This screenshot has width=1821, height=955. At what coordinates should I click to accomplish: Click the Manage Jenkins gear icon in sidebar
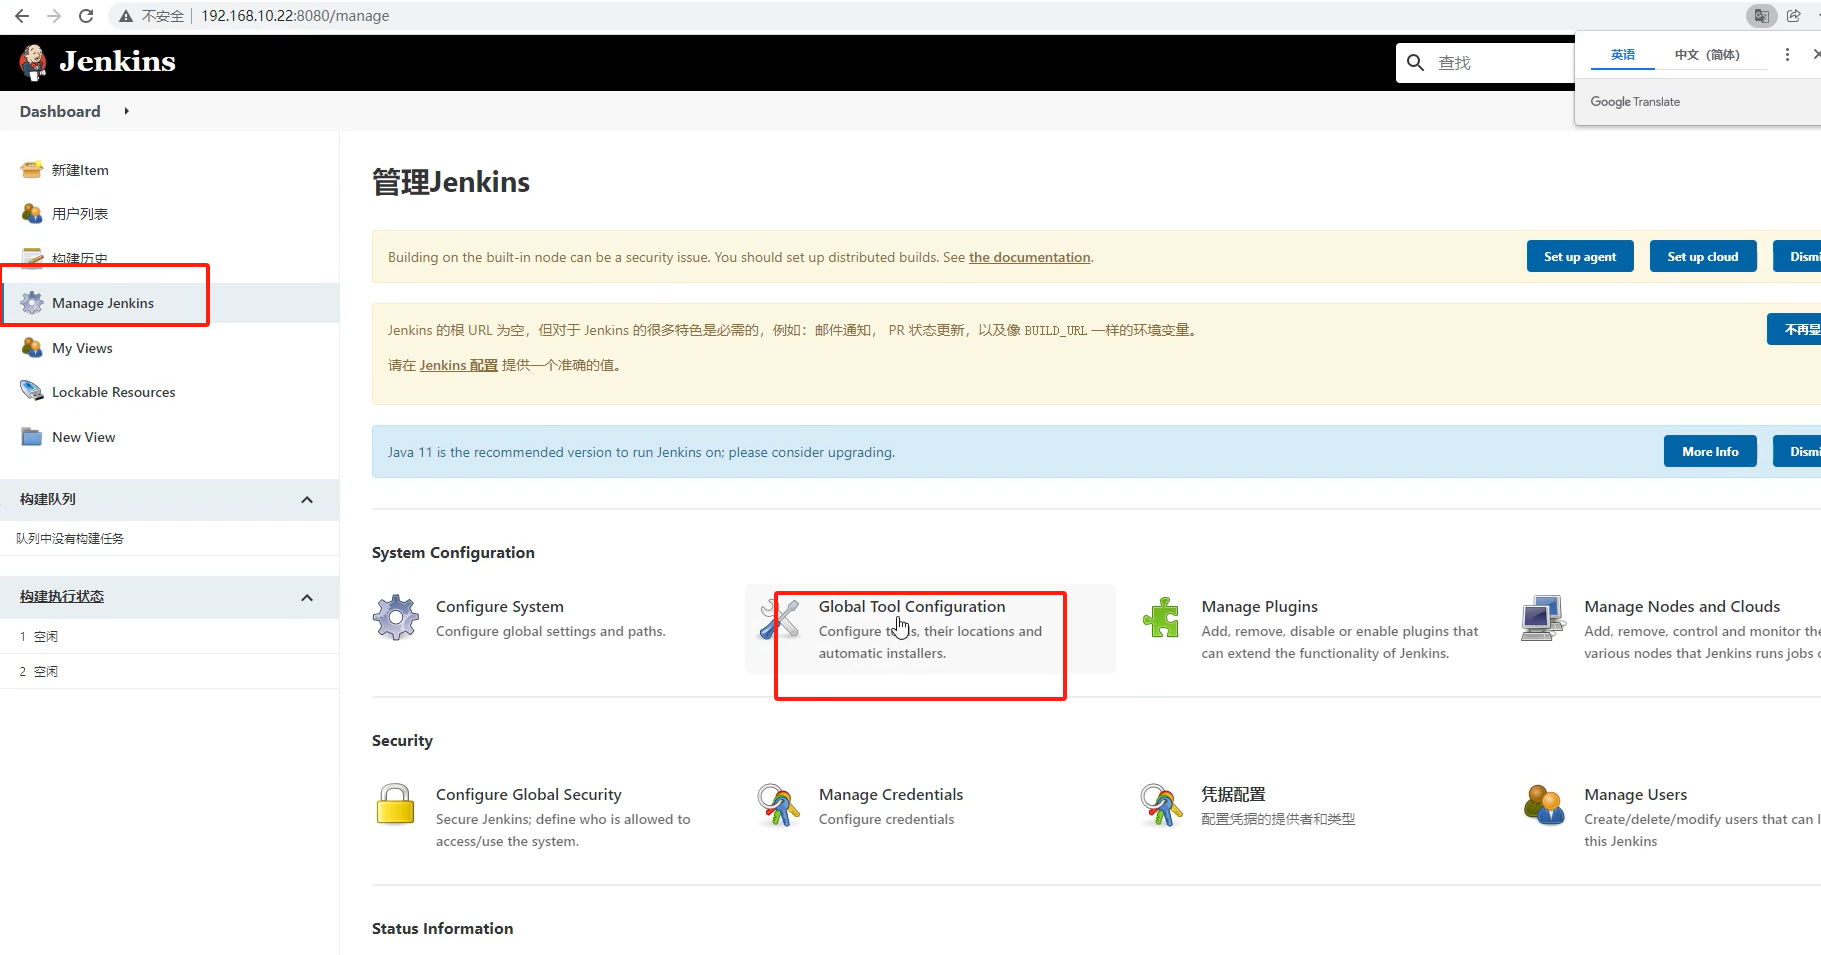click(x=32, y=303)
